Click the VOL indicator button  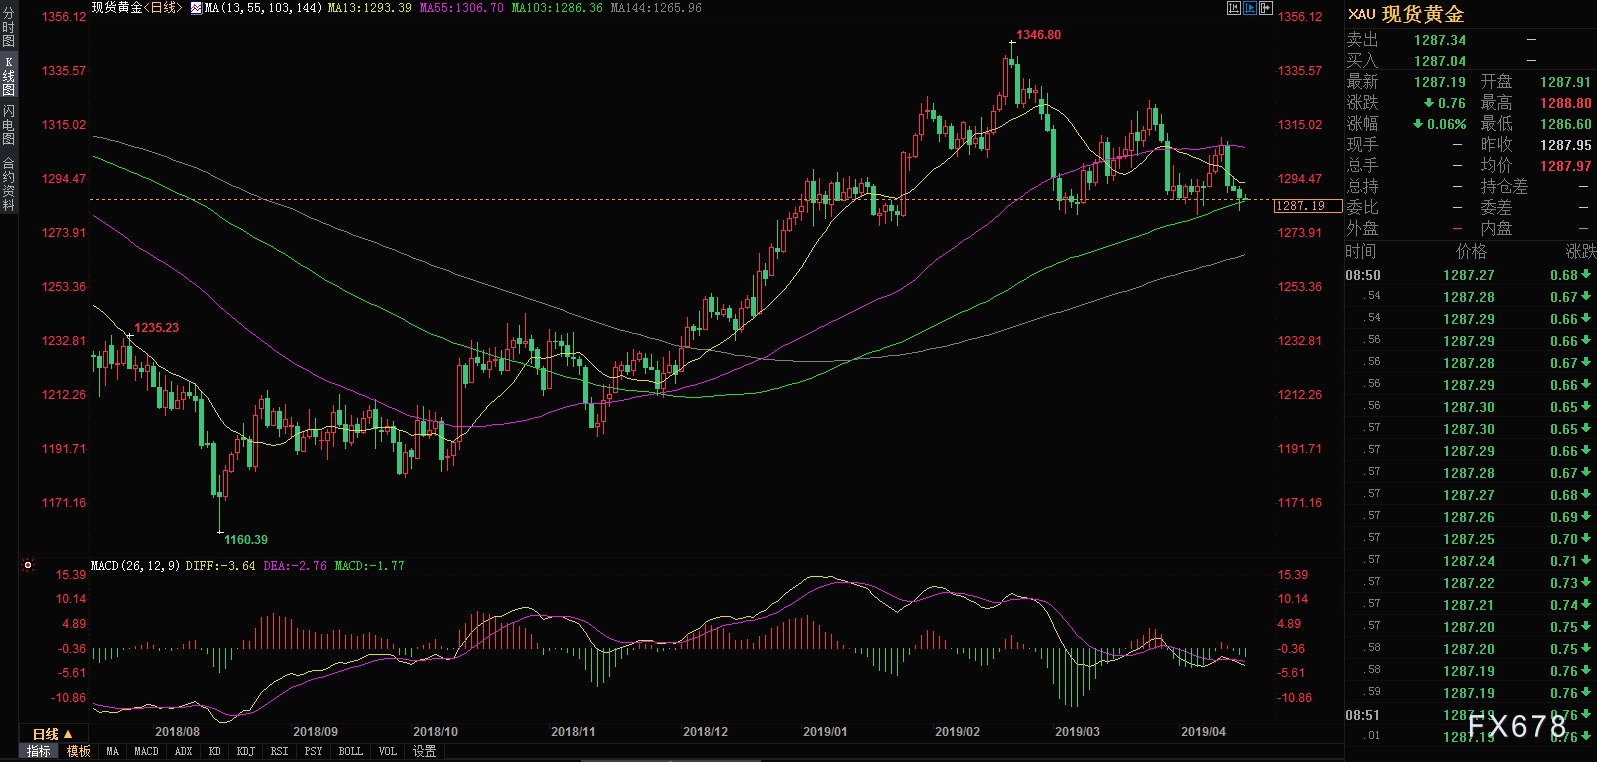(x=387, y=751)
